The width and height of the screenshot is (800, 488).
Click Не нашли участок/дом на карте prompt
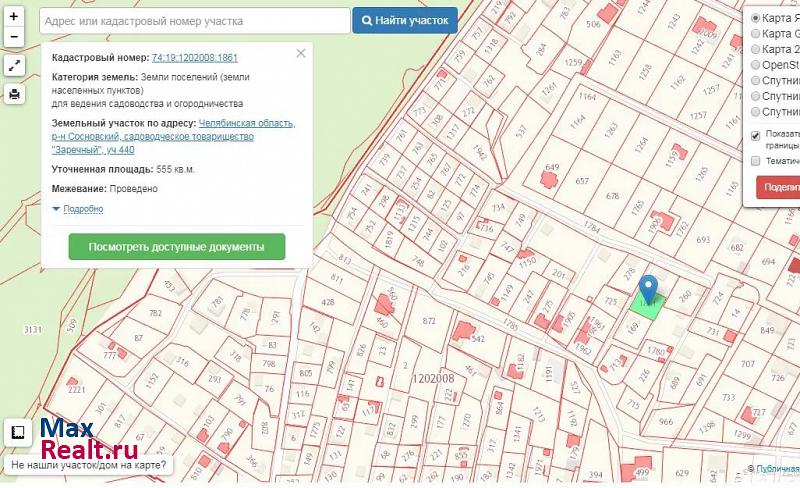coord(90,466)
